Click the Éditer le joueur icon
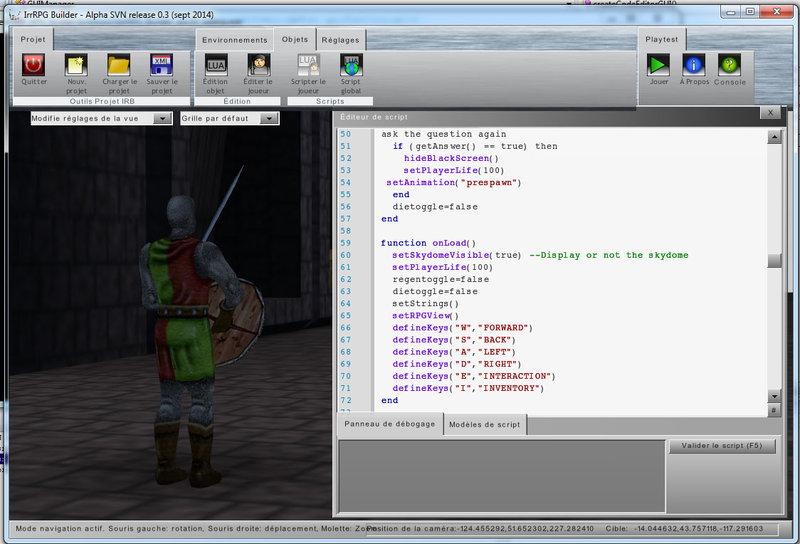This screenshot has height=544, width=800. point(258,66)
